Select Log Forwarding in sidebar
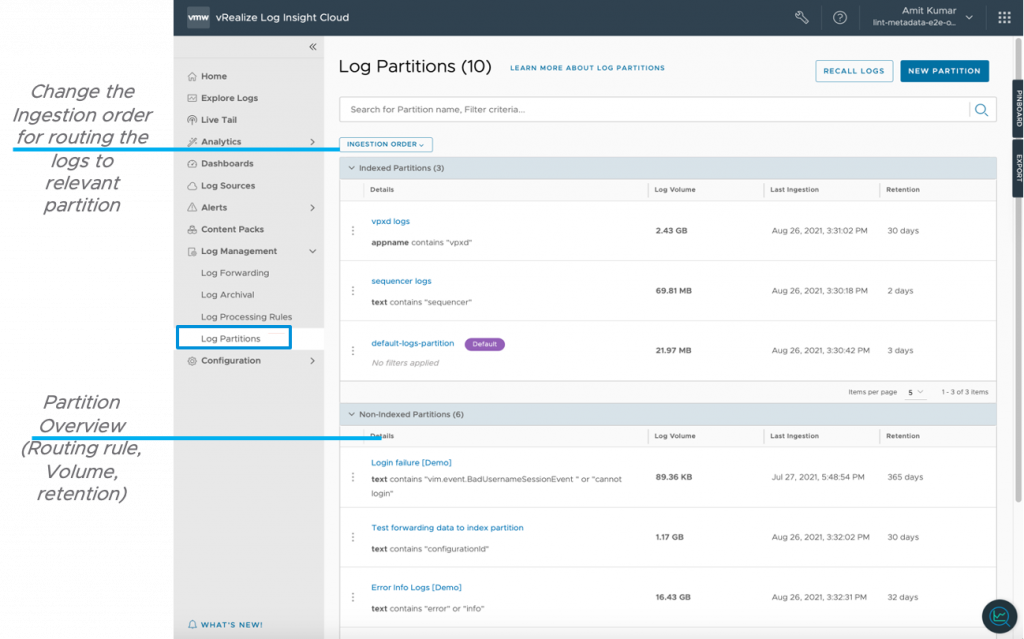The width and height of the screenshot is (1024, 639). click(x=235, y=273)
